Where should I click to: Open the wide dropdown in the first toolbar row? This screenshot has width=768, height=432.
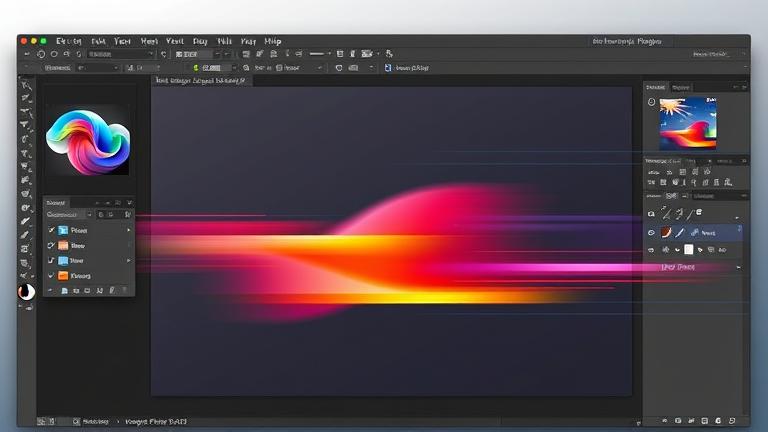[x=120, y=54]
